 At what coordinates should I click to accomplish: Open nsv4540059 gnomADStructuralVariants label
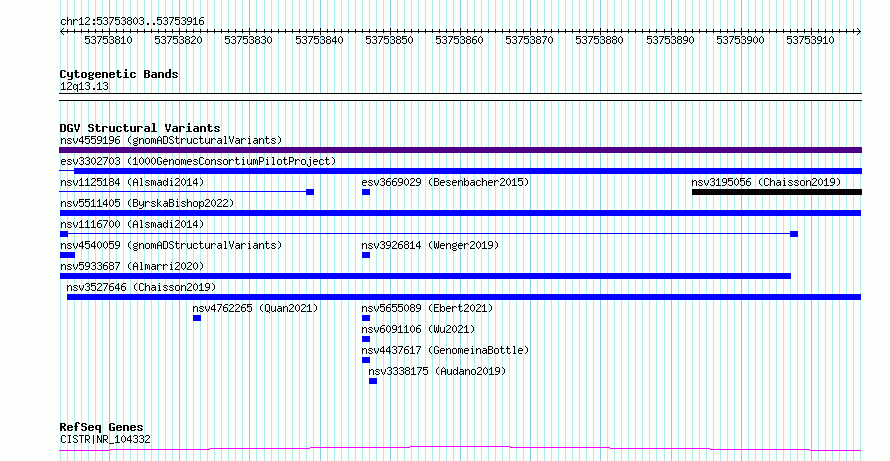point(171,245)
